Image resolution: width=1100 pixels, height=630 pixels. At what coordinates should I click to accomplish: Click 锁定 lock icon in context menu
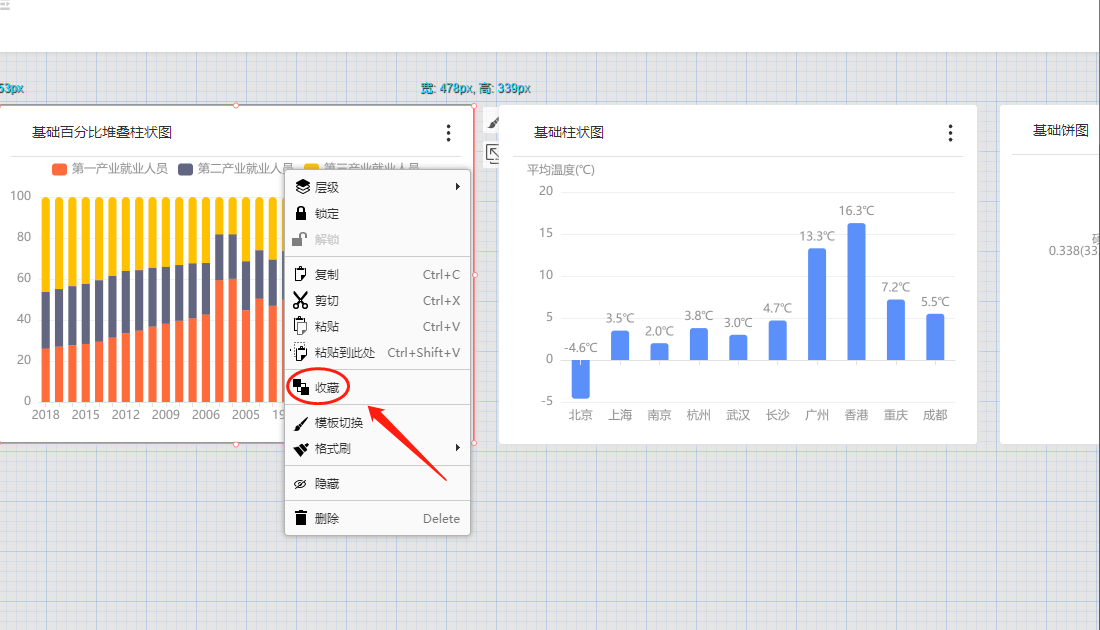tap(300, 213)
